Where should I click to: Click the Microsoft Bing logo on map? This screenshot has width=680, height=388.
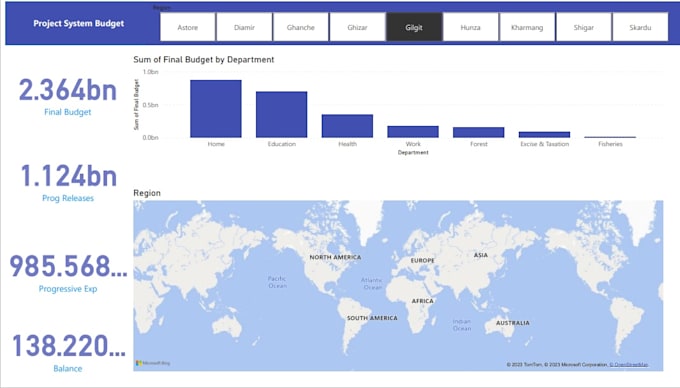pyautogui.click(x=153, y=363)
